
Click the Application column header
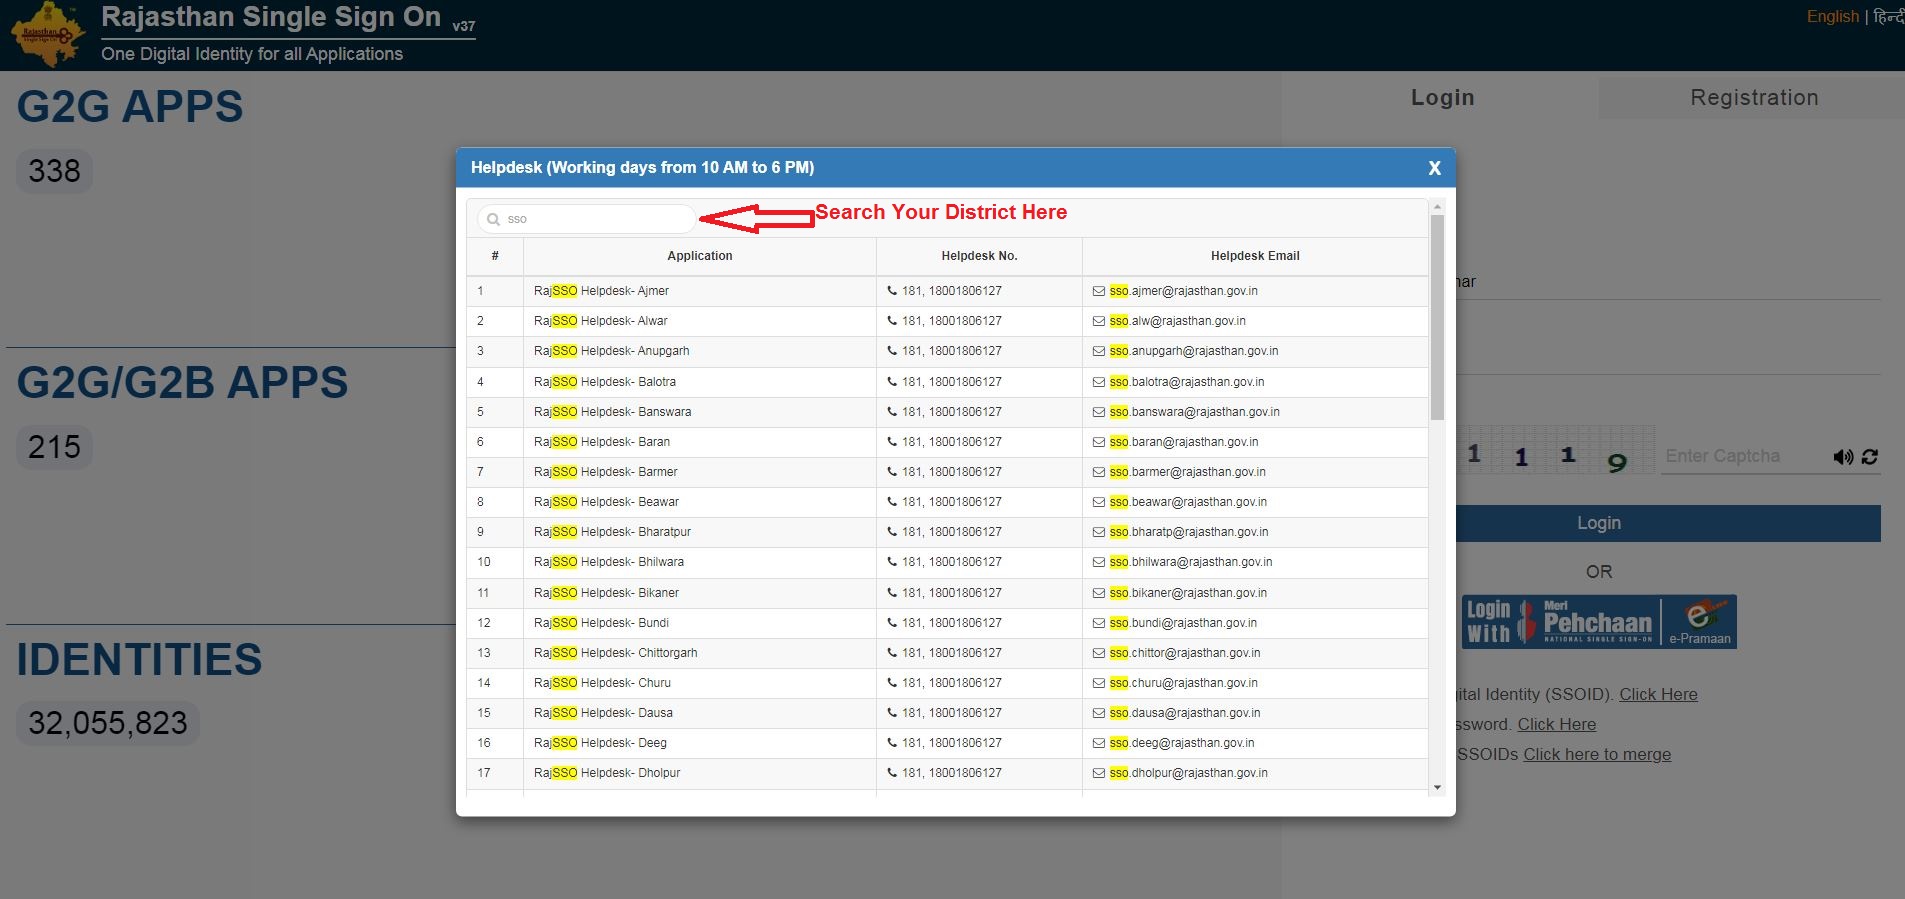tap(699, 256)
